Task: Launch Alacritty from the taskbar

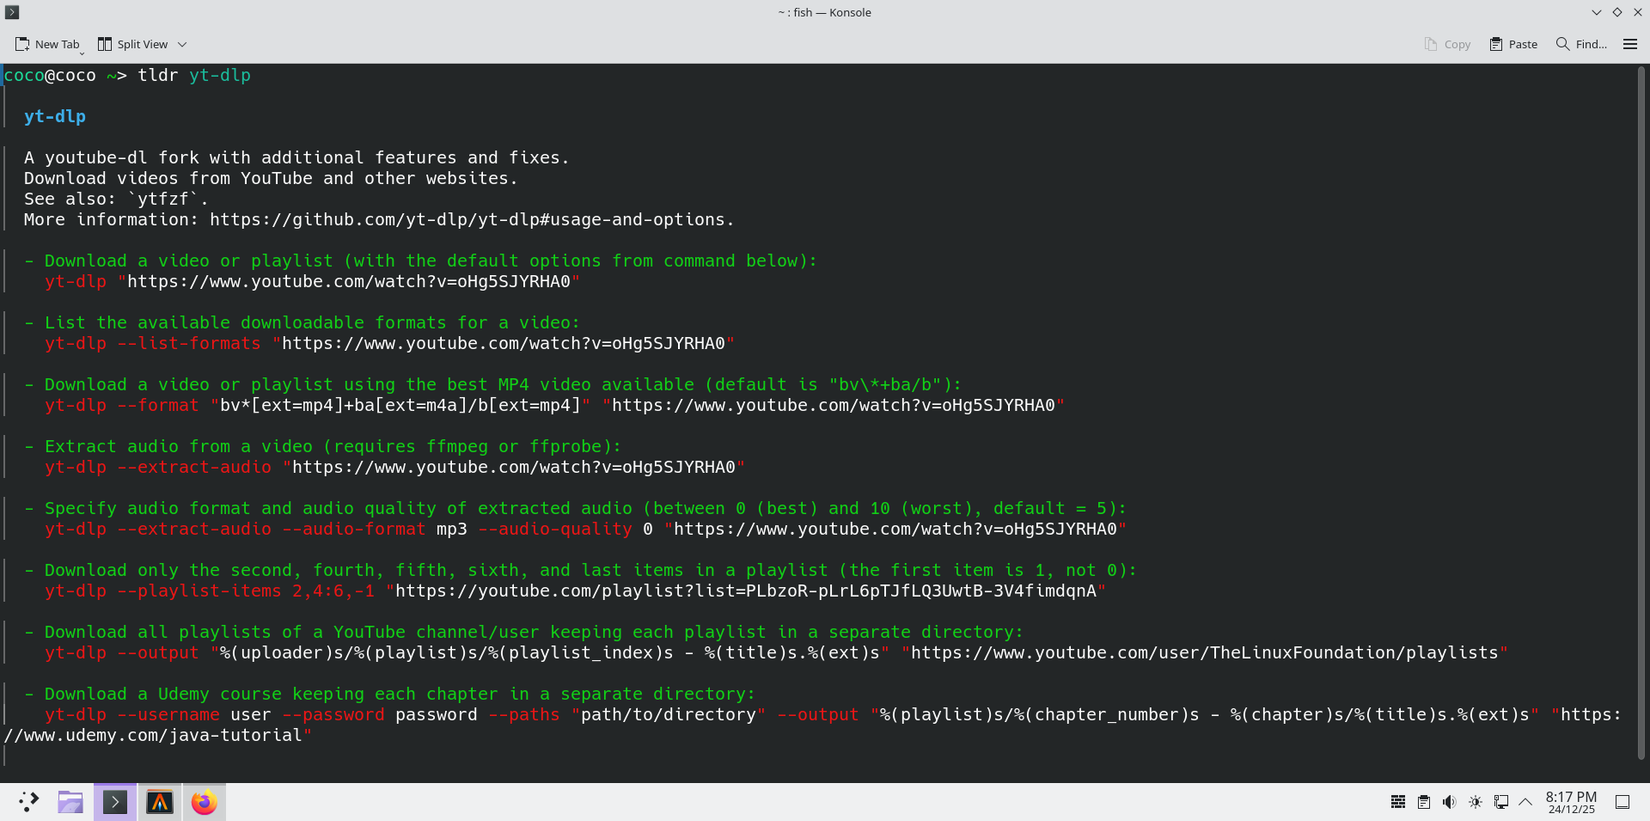Action: (160, 802)
